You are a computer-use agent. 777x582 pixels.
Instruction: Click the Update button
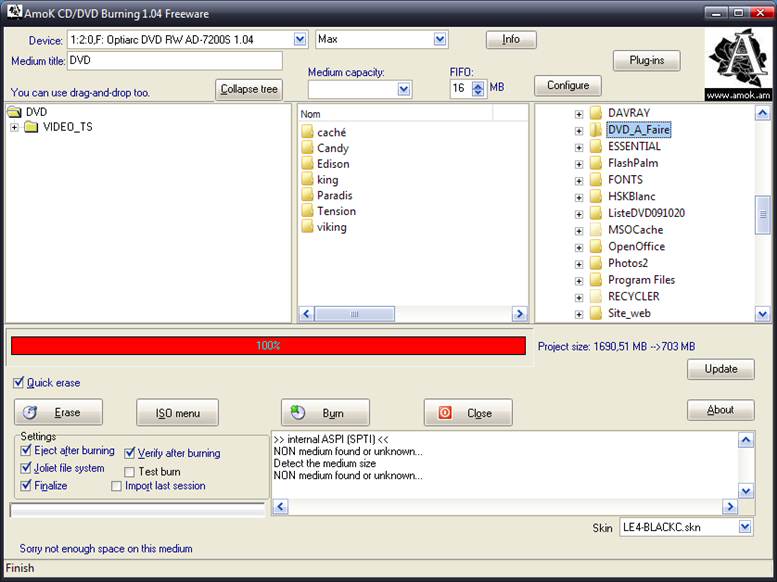click(x=721, y=369)
